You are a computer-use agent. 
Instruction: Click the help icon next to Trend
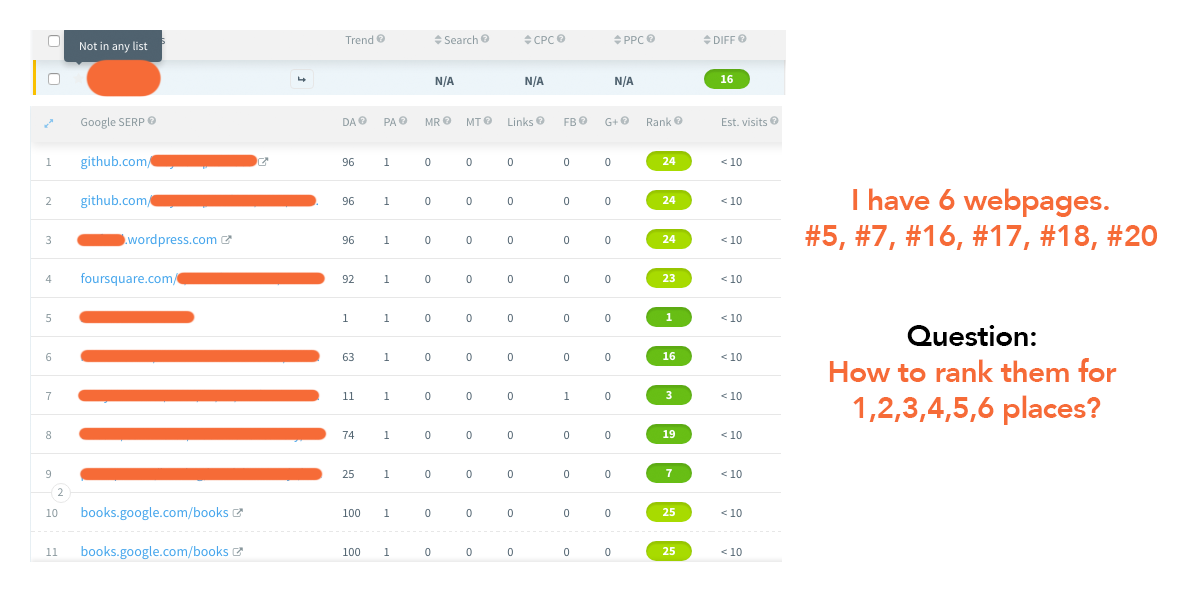pos(381,40)
